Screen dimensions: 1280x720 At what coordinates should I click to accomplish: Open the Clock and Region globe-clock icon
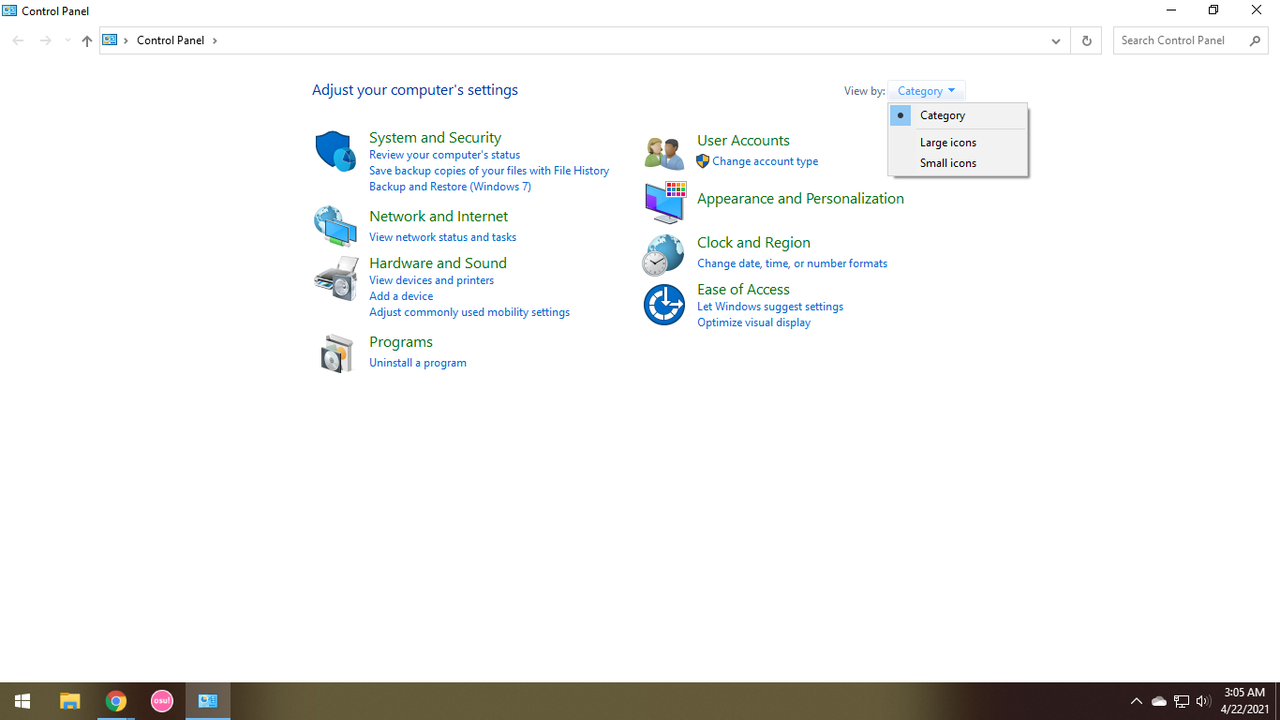click(663, 255)
